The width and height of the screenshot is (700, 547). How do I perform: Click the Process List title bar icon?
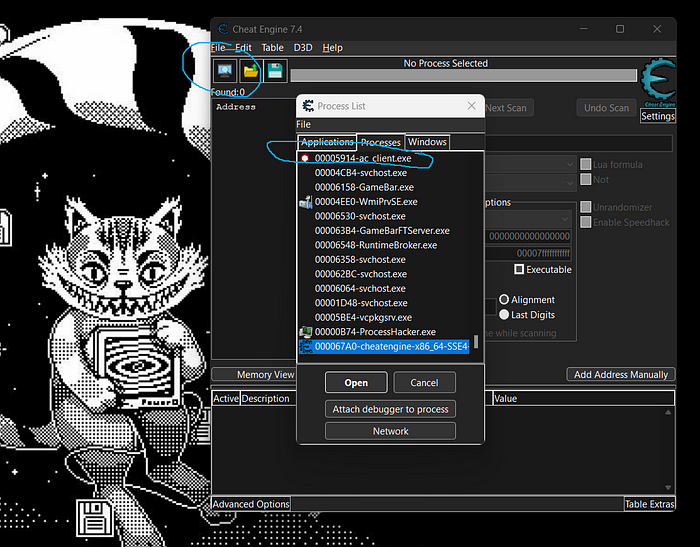[308, 106]
